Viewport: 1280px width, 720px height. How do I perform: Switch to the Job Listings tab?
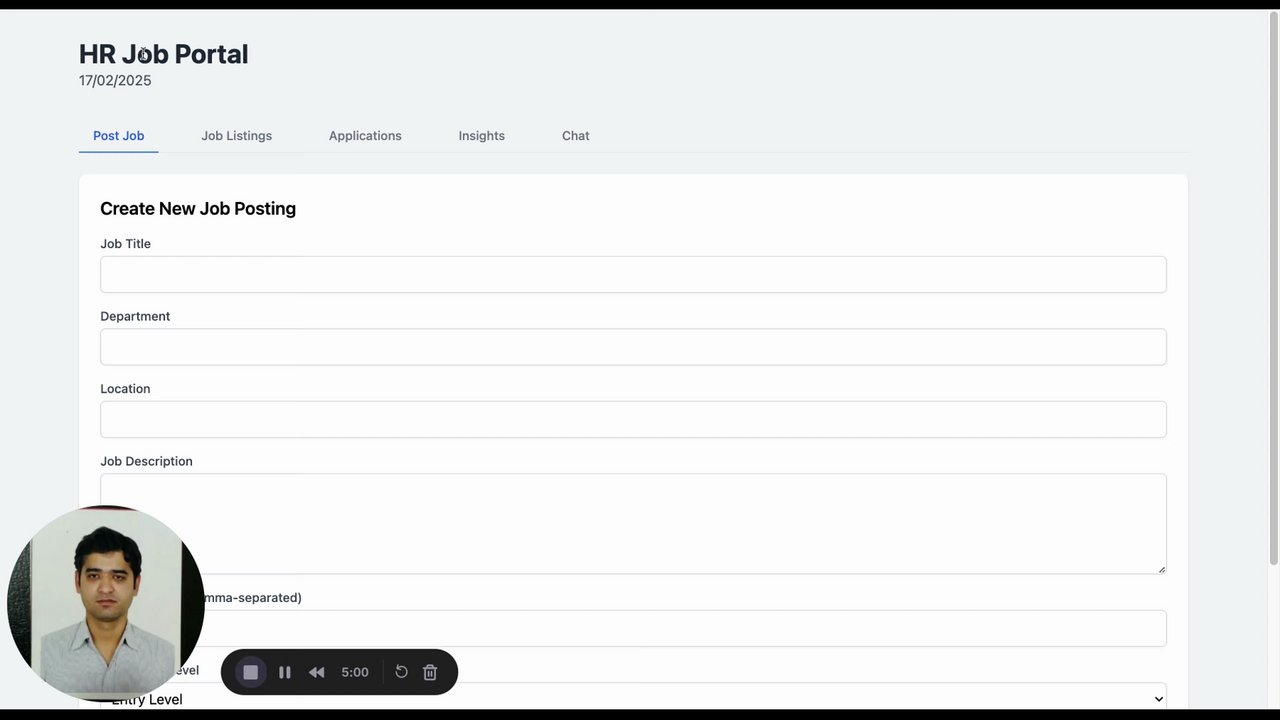236,136
